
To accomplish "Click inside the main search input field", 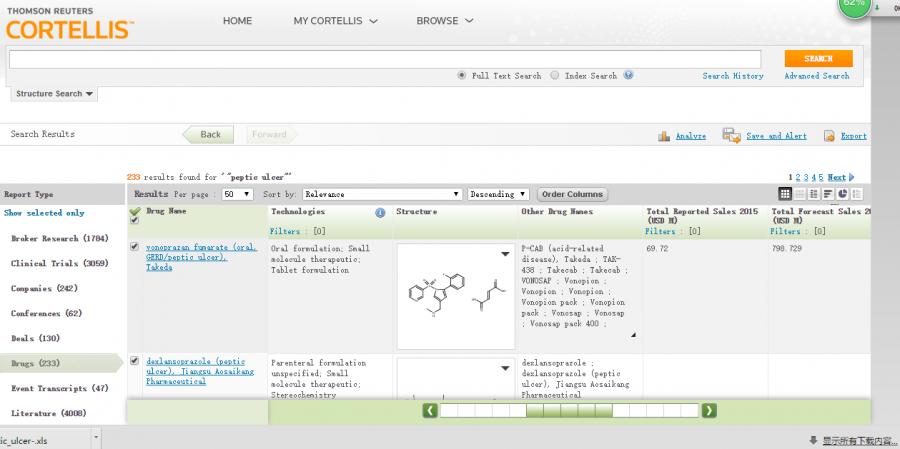I will coord(385,59).
